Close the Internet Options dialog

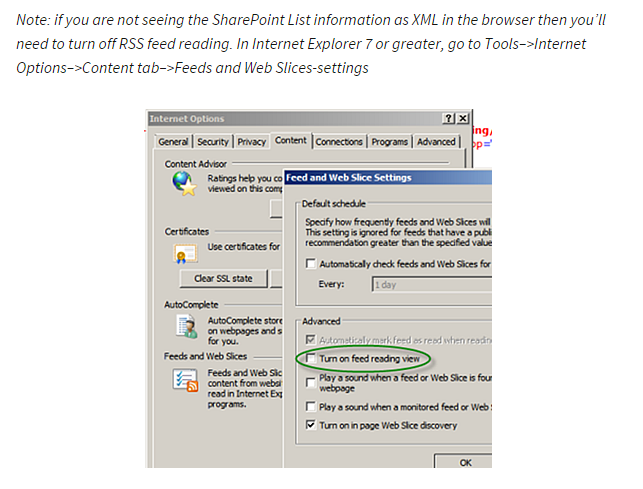tap(463, 119)
